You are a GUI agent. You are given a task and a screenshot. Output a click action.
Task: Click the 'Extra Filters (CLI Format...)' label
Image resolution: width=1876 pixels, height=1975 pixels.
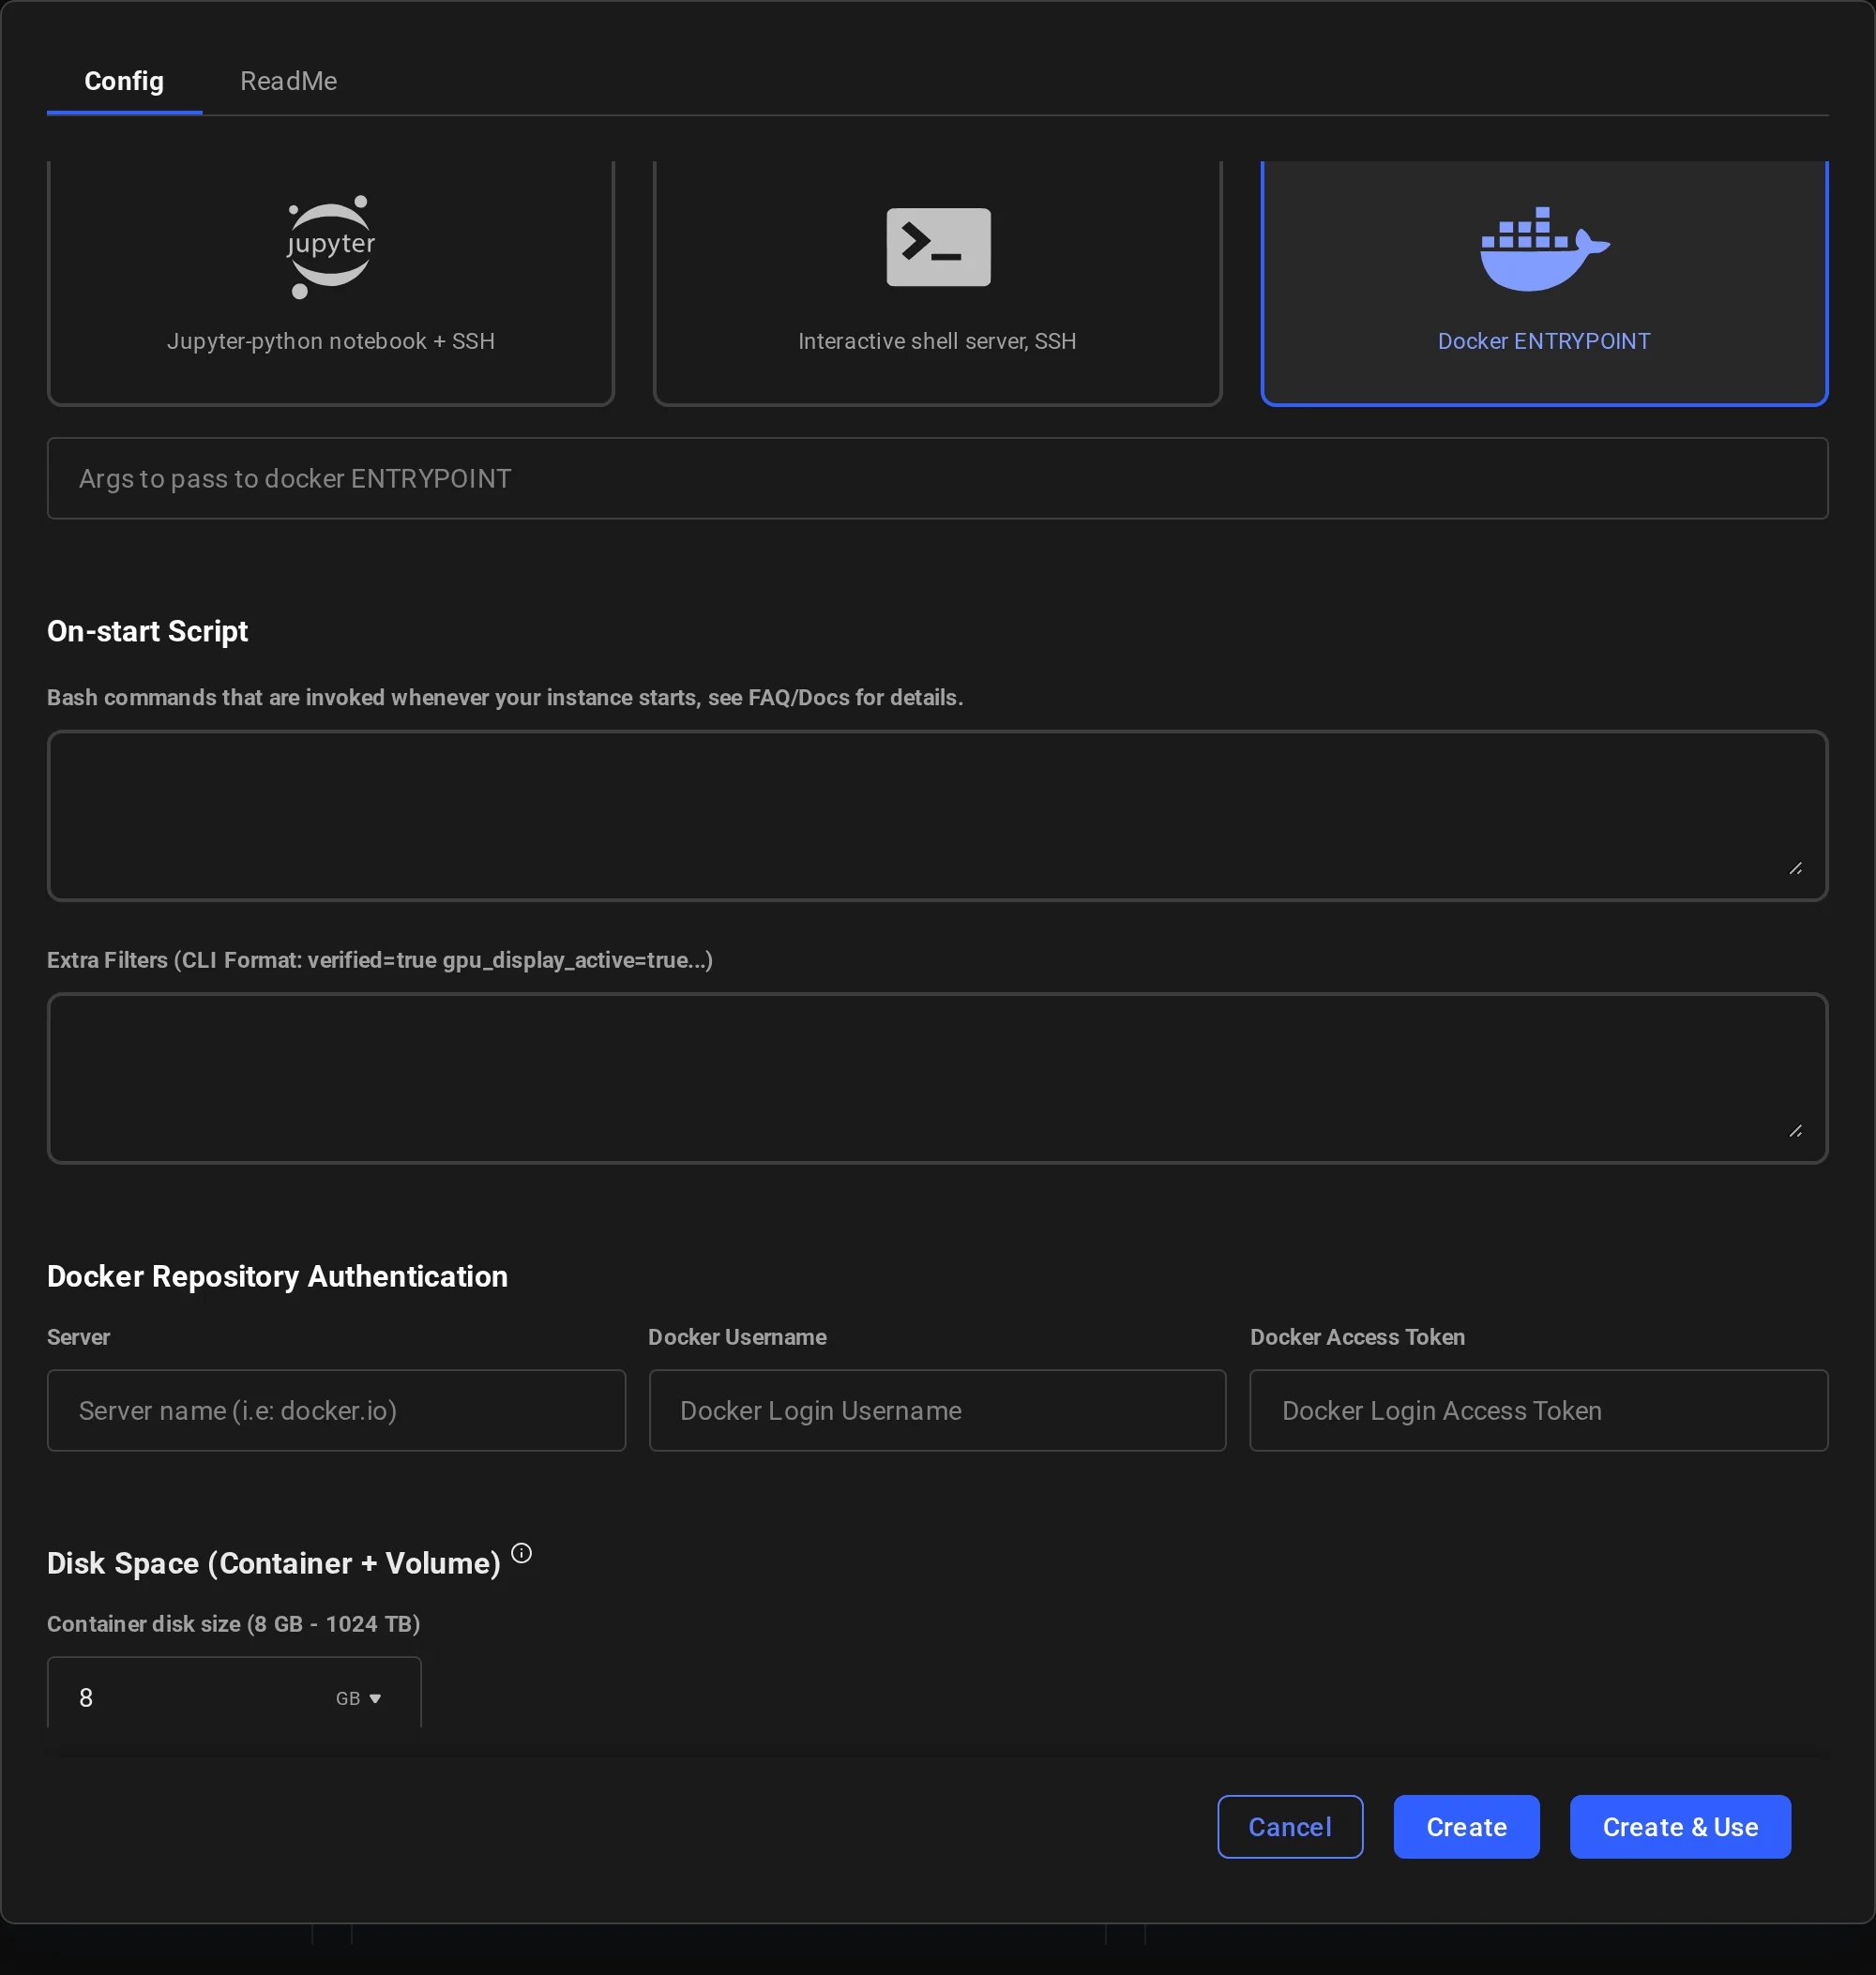(x=380, y=960)
